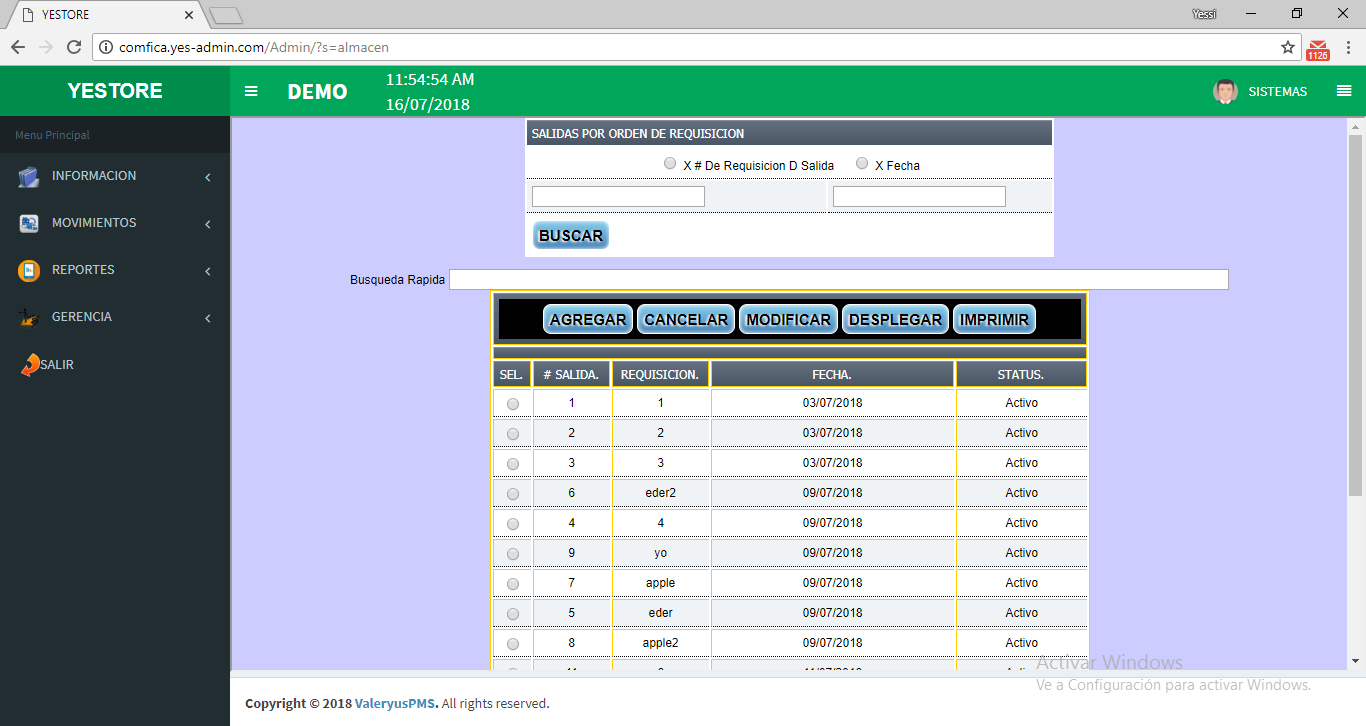Click the REPORTES sidebar icon
The width and height of the screenshot is (1366, 726).
29,271
